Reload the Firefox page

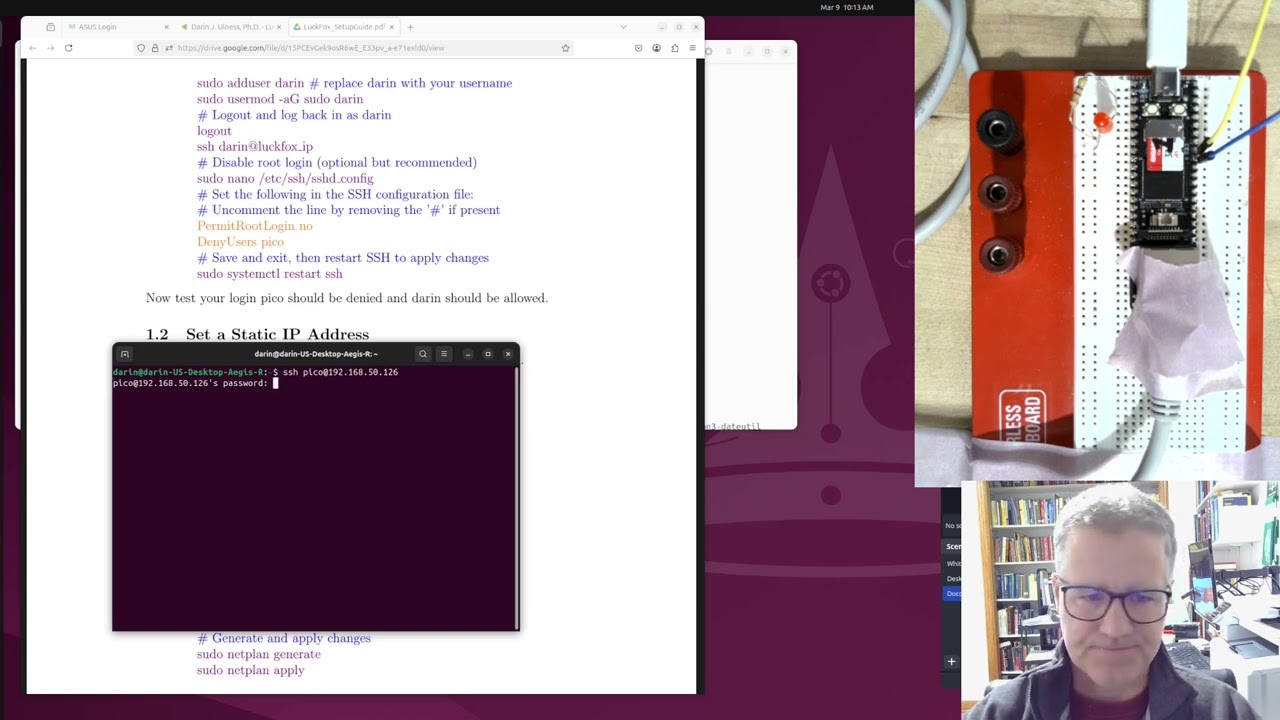click(x=68, y=48)
